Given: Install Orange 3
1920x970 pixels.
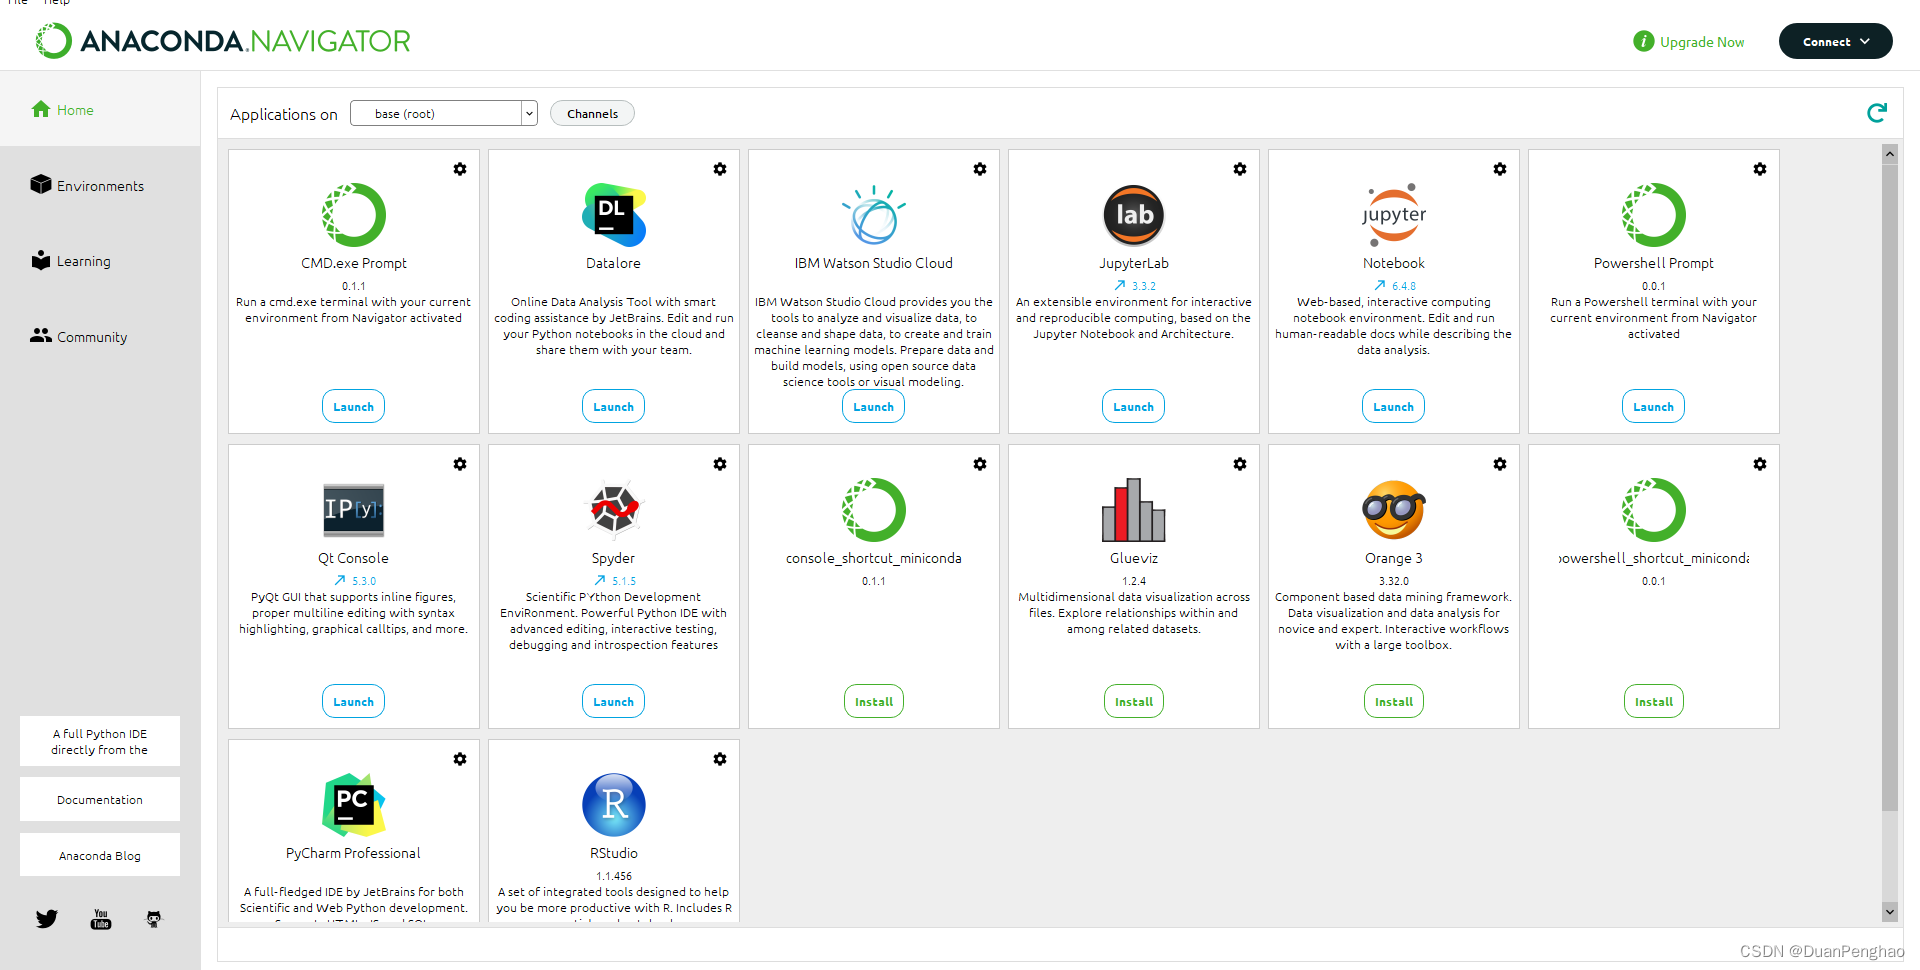Looking at the screenshot, I should (x=1394, y=701).
